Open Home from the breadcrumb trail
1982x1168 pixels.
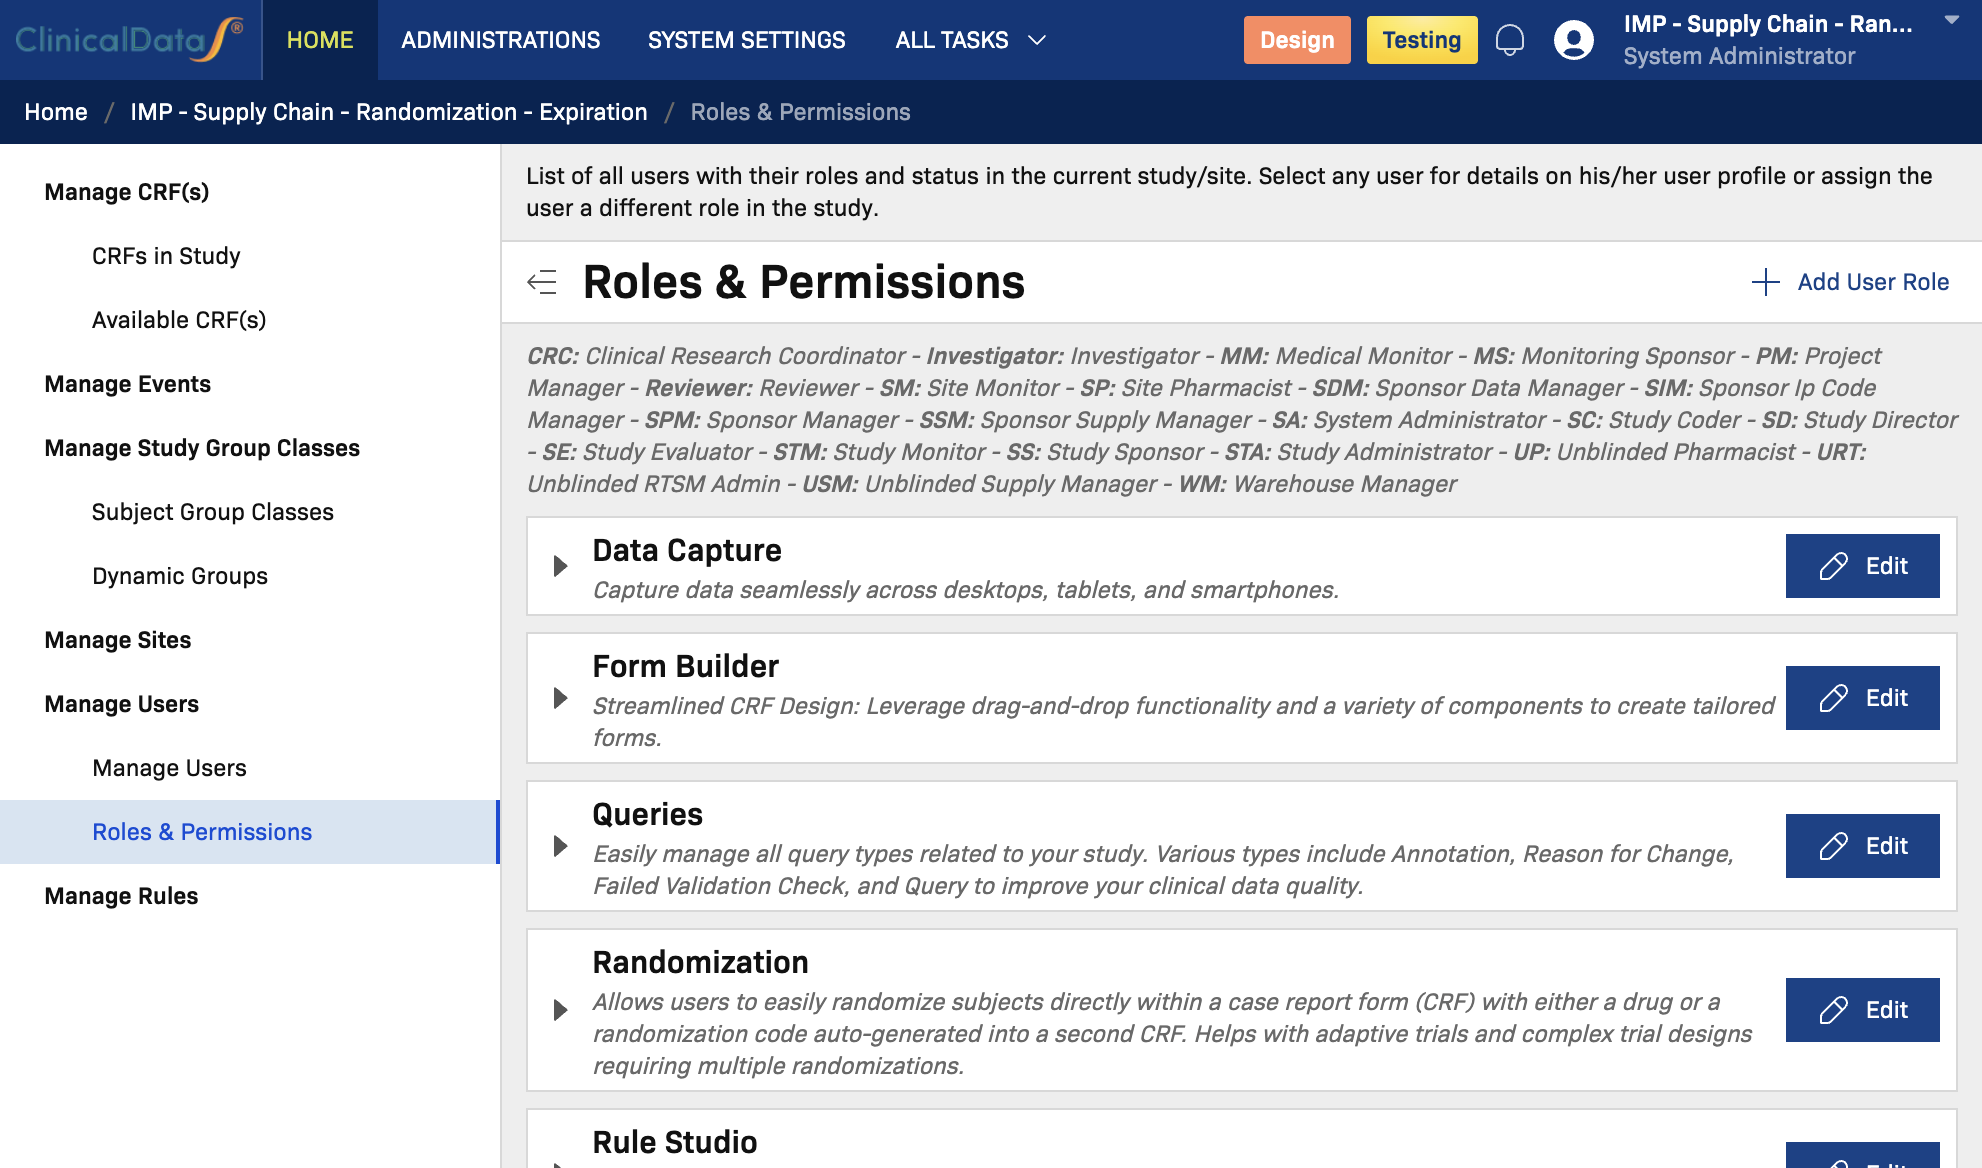pos(56,111)
